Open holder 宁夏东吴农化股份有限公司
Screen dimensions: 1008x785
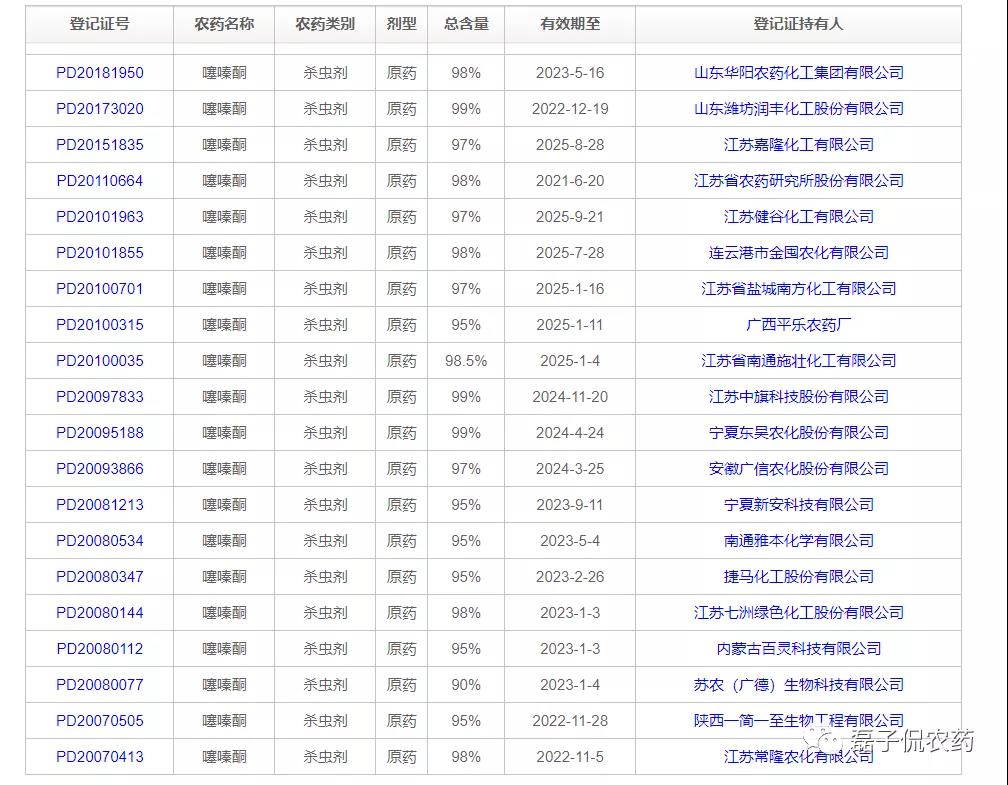798,433
